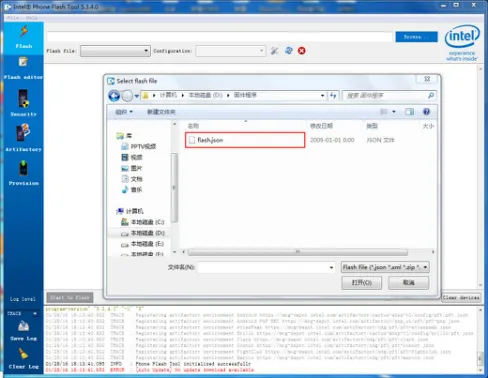Click the Open button in dialog
Viewport: 488px width, 378px height.
[362, 283]
